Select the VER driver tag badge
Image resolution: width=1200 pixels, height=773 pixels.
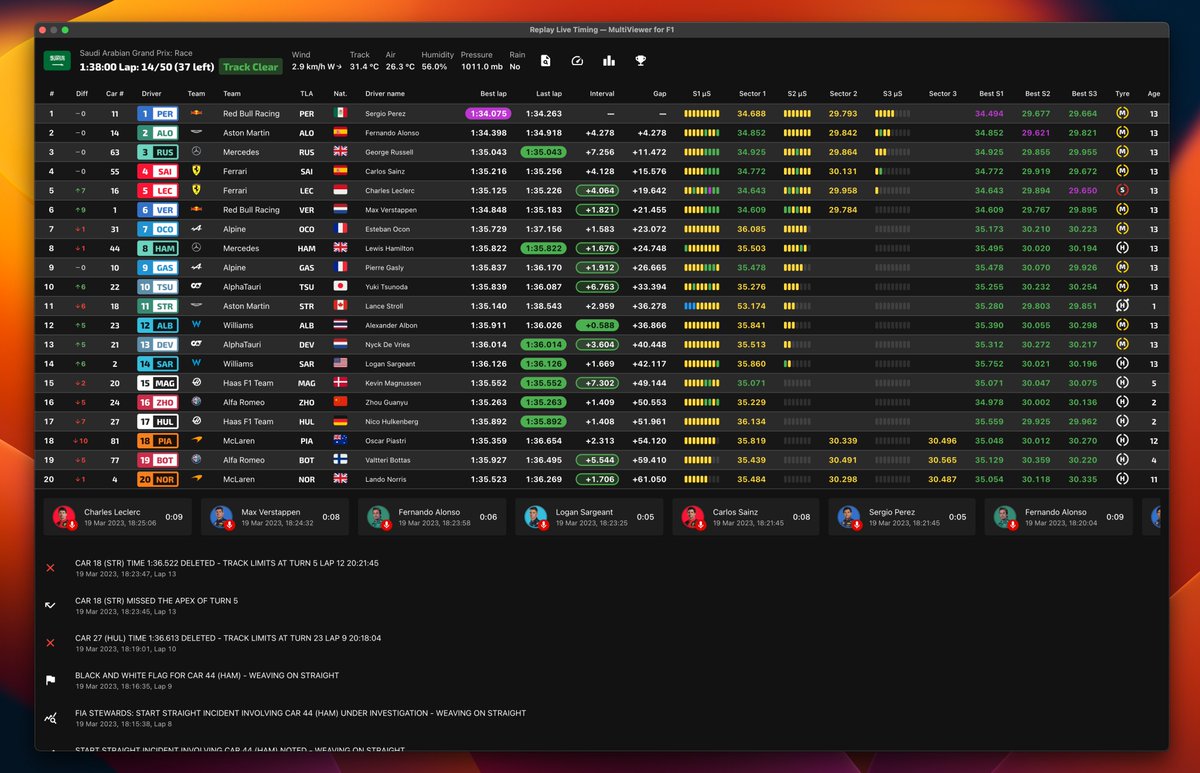[x=157, y=210]
